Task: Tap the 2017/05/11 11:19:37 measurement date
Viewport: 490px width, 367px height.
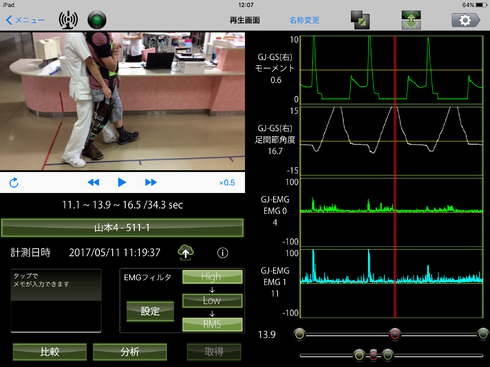Action: tap(115, 253)
